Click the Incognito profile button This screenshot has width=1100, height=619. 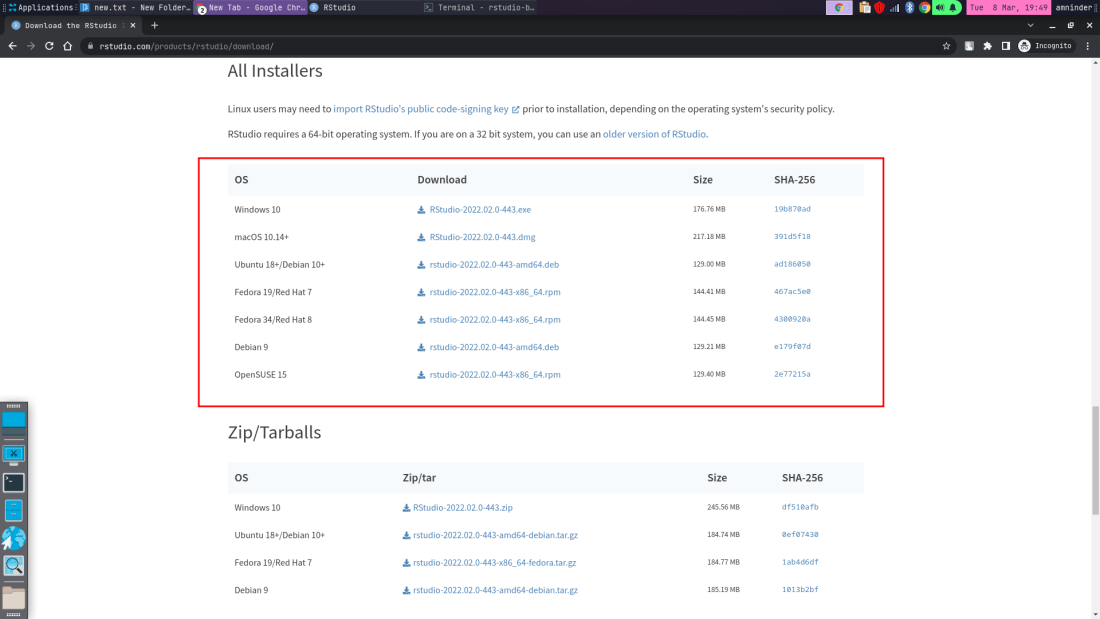click(1045, 46)
